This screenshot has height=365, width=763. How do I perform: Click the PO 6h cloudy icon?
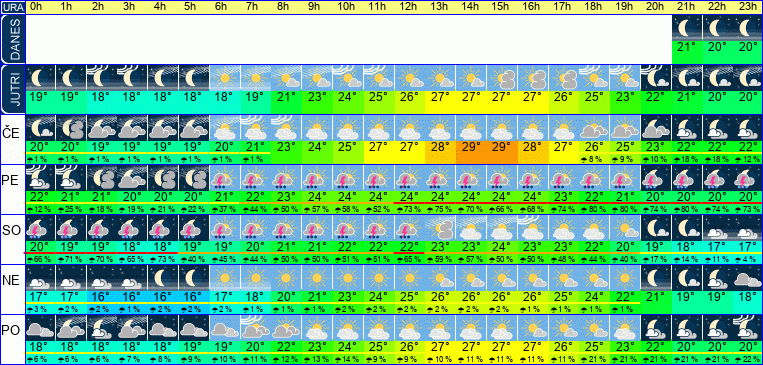pyautogui.click(x=224, y=328)
